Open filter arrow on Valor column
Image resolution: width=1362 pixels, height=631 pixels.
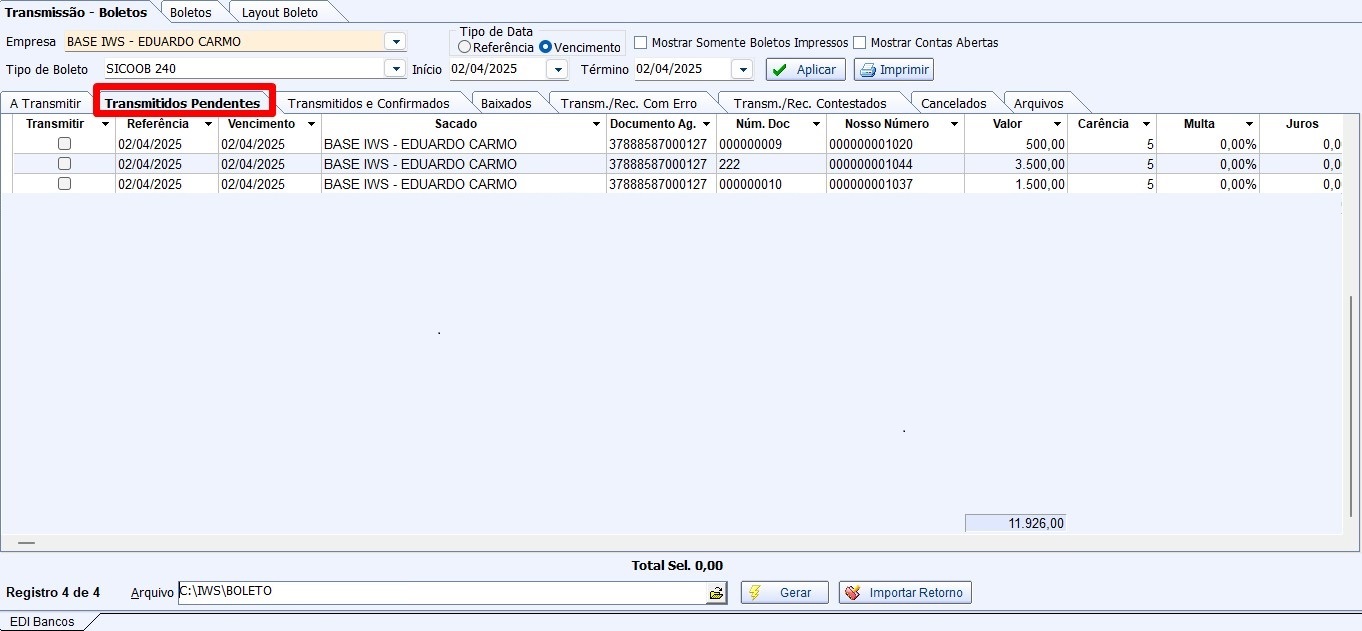[x=1055, y=125]
